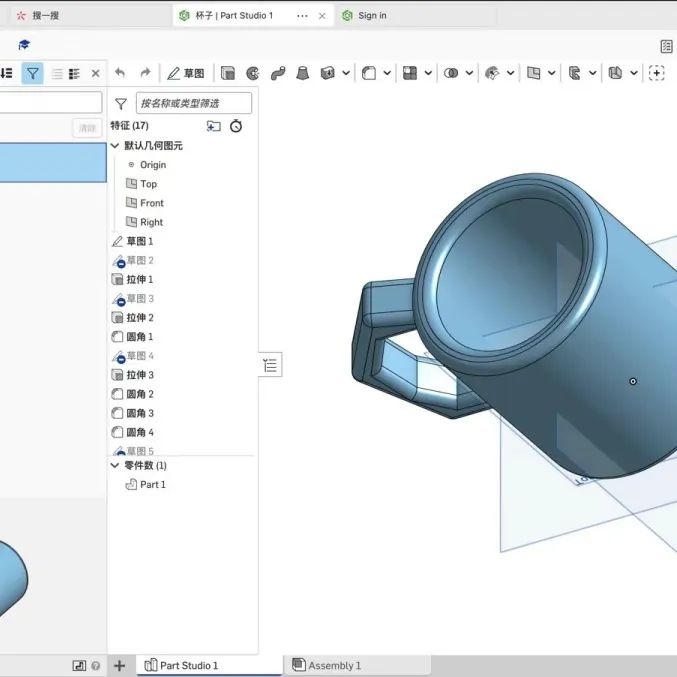Add a new tab with plus button
This screenshot has width=677, height=677.
tap(120, 665)
